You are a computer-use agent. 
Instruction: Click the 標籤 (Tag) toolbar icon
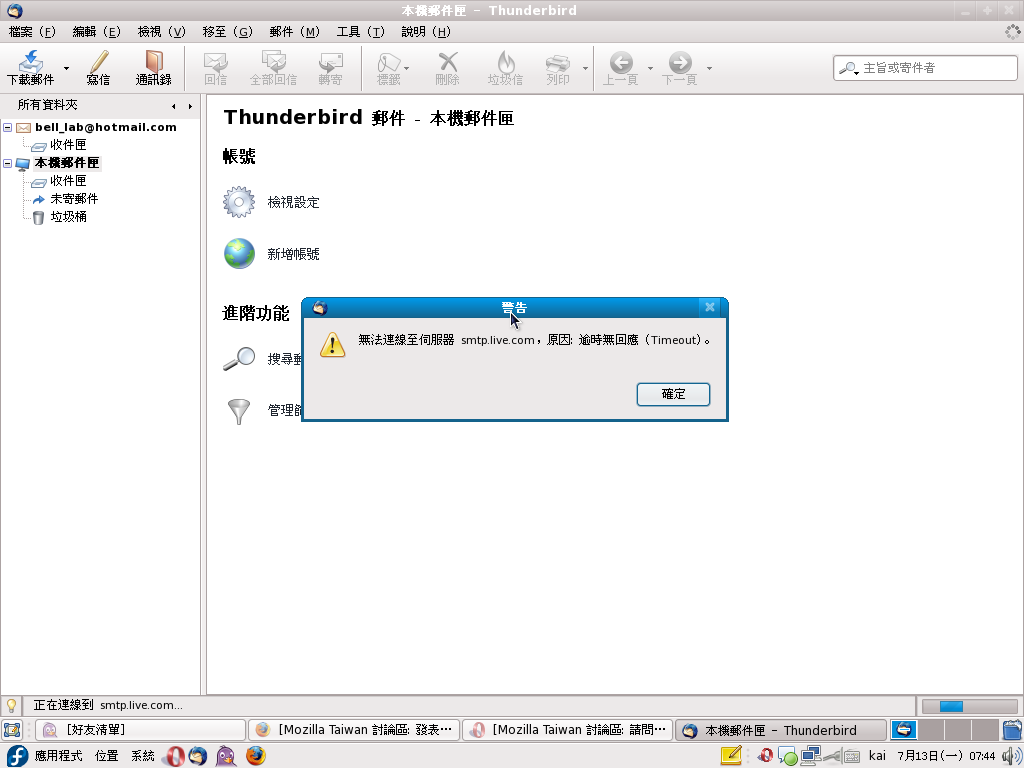[389, 67]
